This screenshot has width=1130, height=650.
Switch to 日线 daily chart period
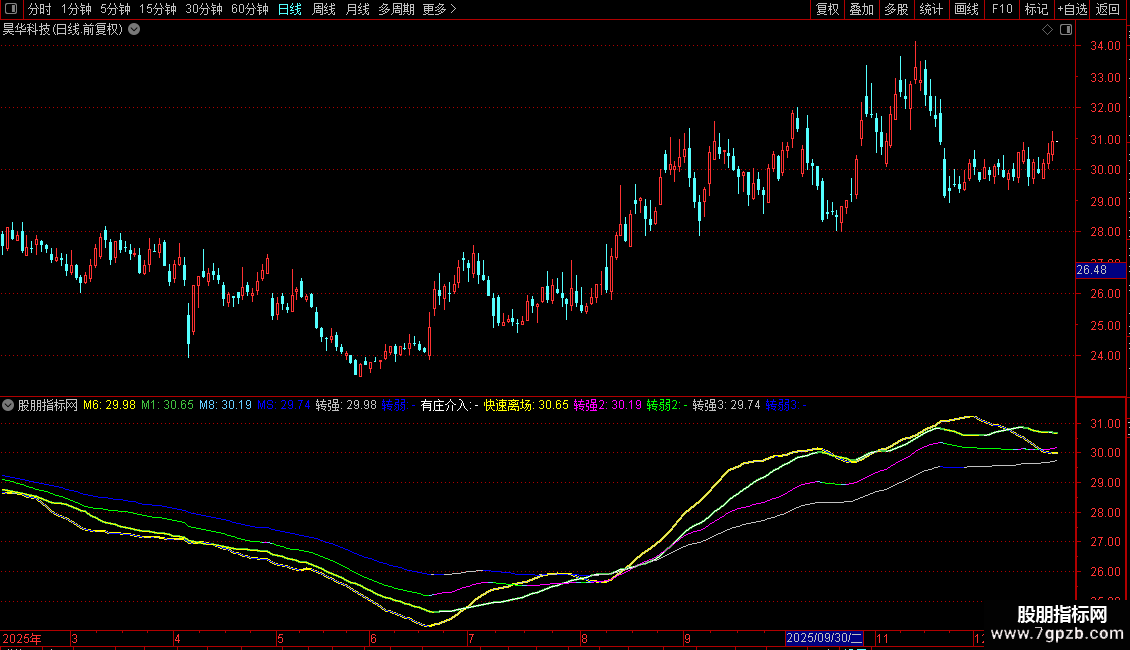tap(290, 10)
